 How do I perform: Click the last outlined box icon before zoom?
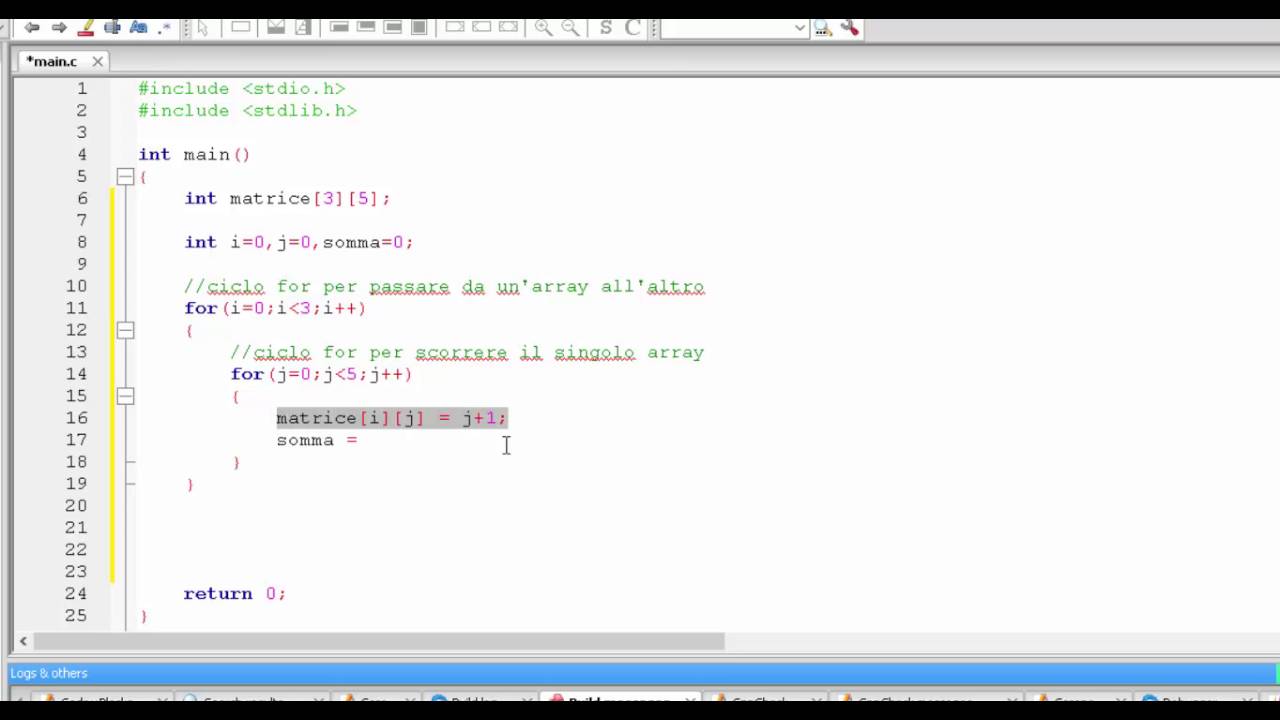click(x=508, y=28)
